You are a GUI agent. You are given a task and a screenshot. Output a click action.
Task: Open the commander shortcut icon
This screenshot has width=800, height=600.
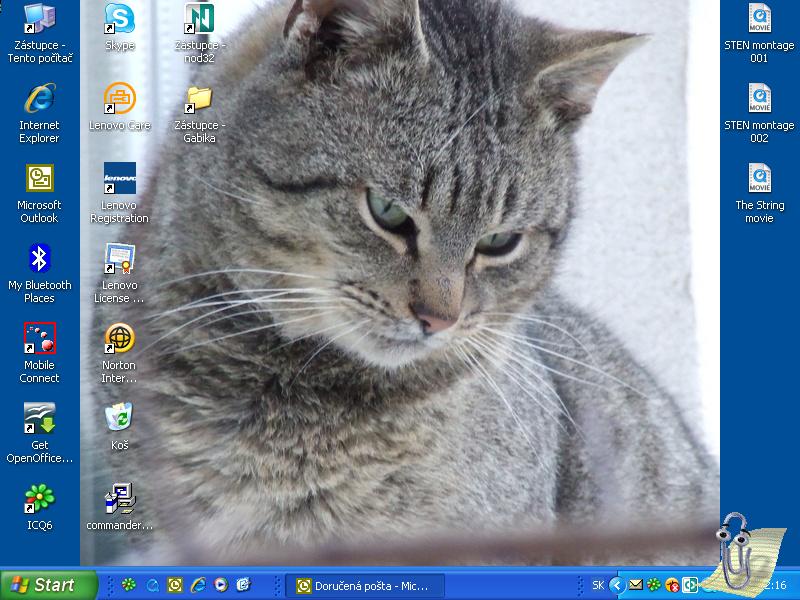(119, 498)
